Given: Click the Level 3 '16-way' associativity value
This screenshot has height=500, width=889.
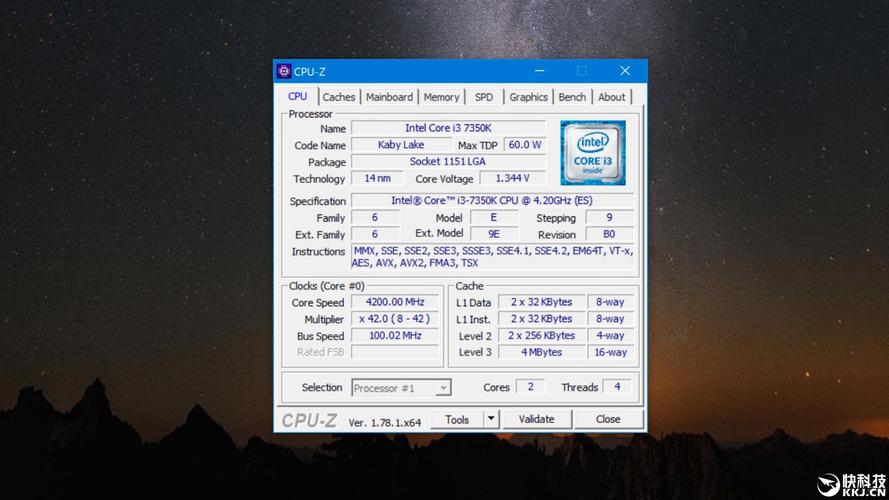Looking at the screenshot, I should point(610,352).
